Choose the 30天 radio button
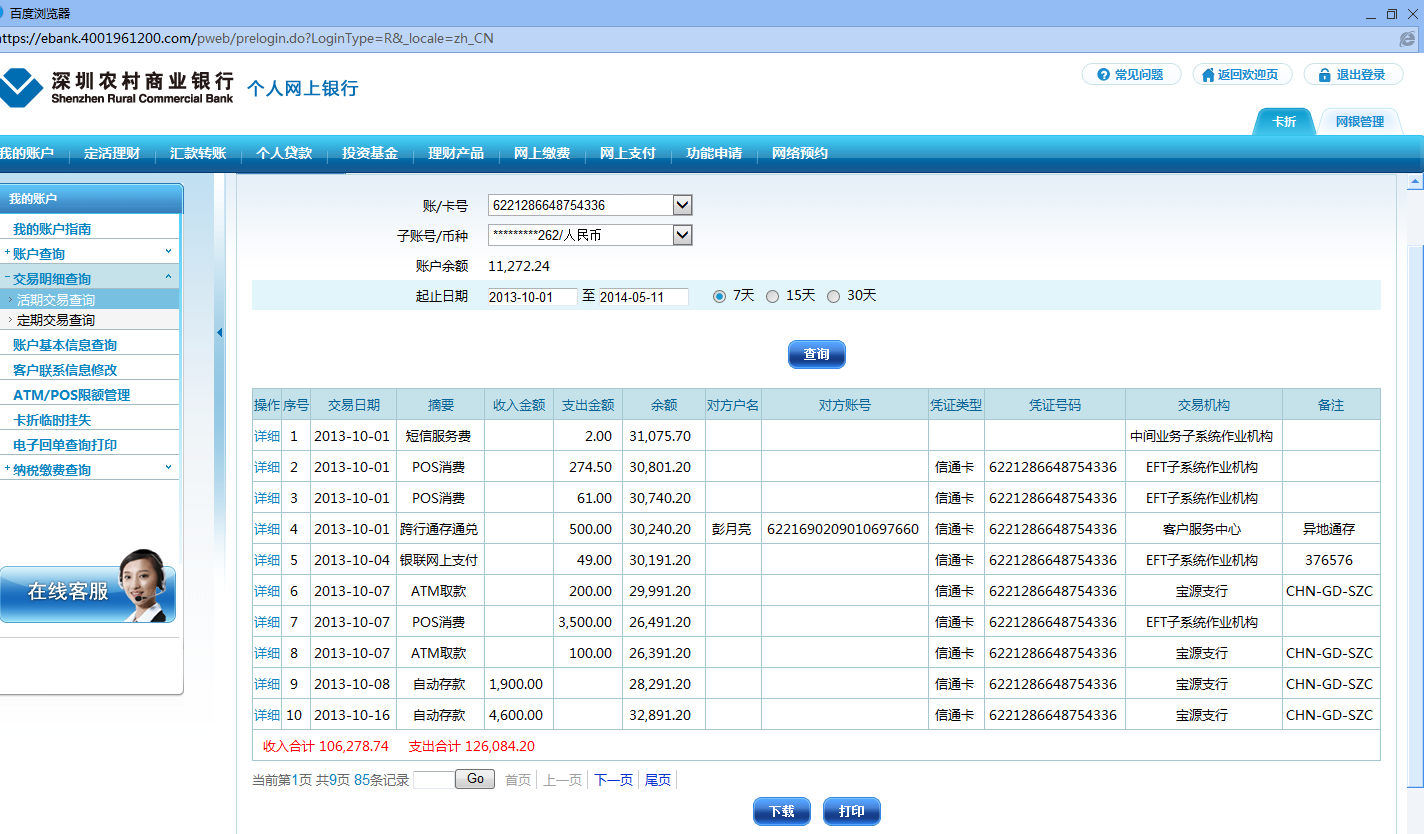The image size is (1424, 834). coord(833,296)
